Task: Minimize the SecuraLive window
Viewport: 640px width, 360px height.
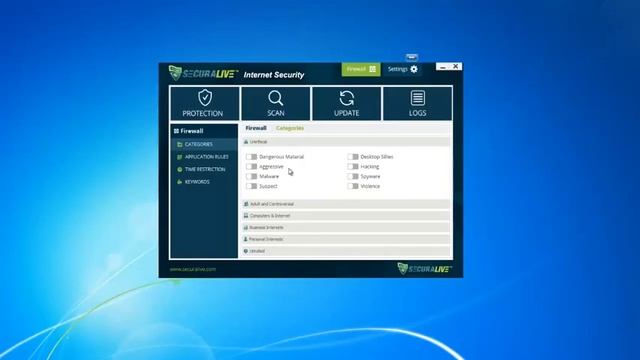Action: pos(443,67)
